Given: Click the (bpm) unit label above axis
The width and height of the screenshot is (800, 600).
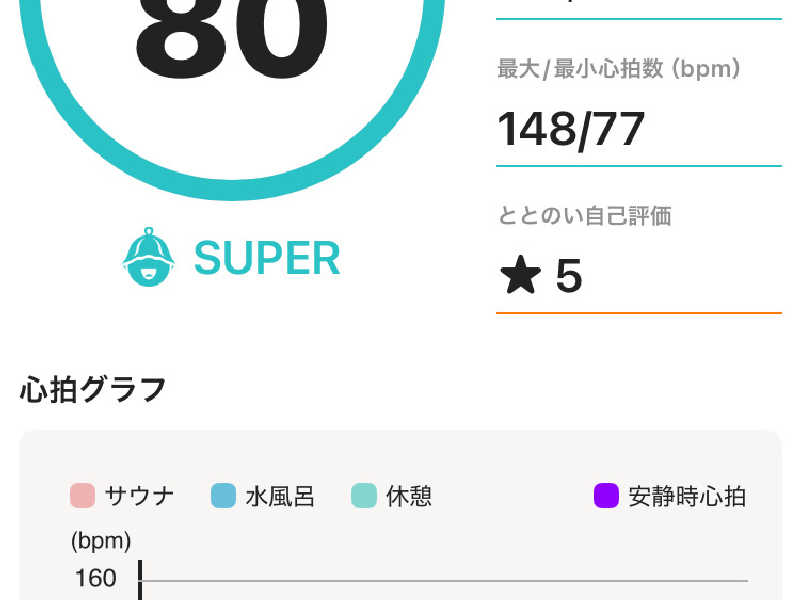Looking at the screenshot, I should pyautogui.click(x=101, y=541).
